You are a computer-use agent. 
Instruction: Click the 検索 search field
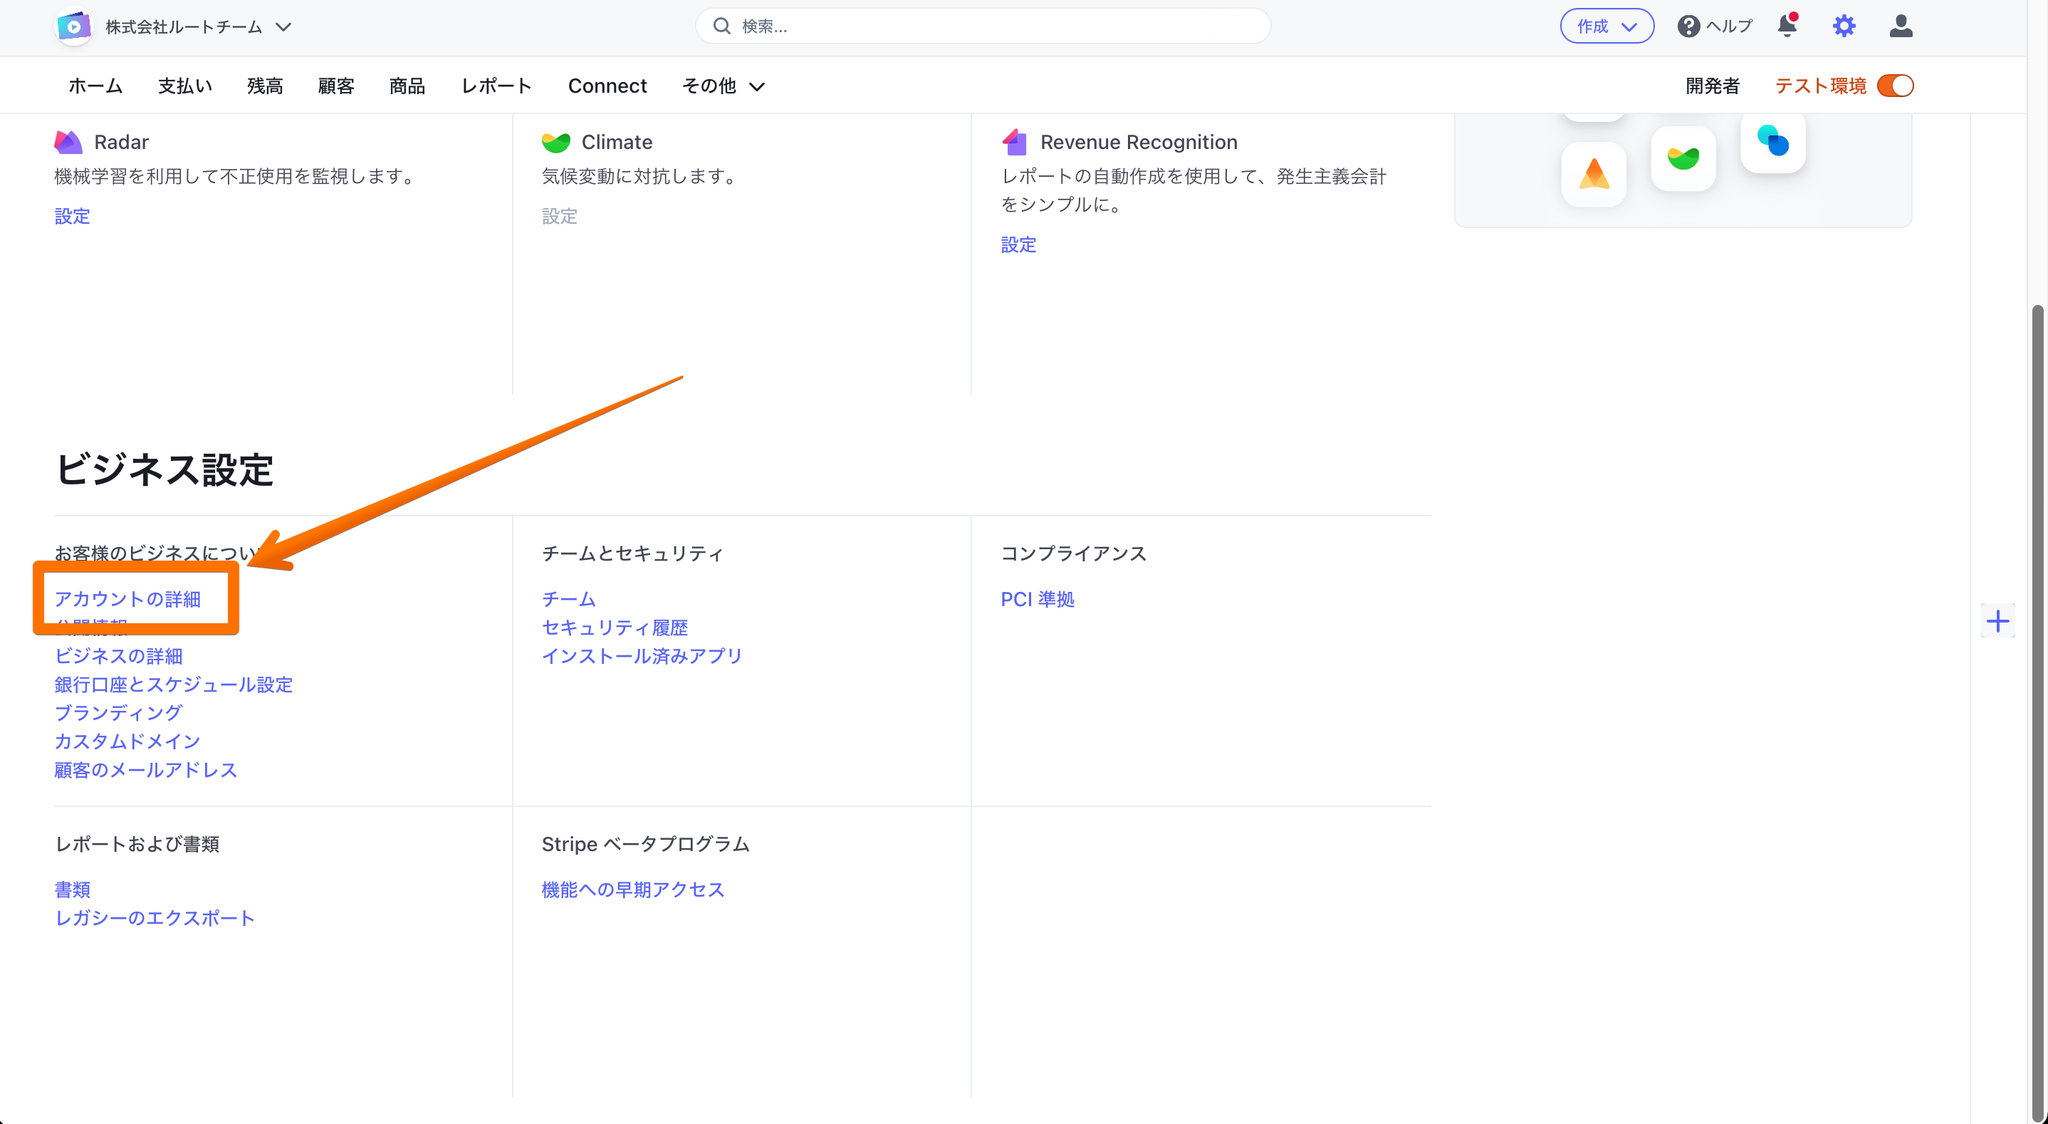pyautogui.click(x=982, y=26)
